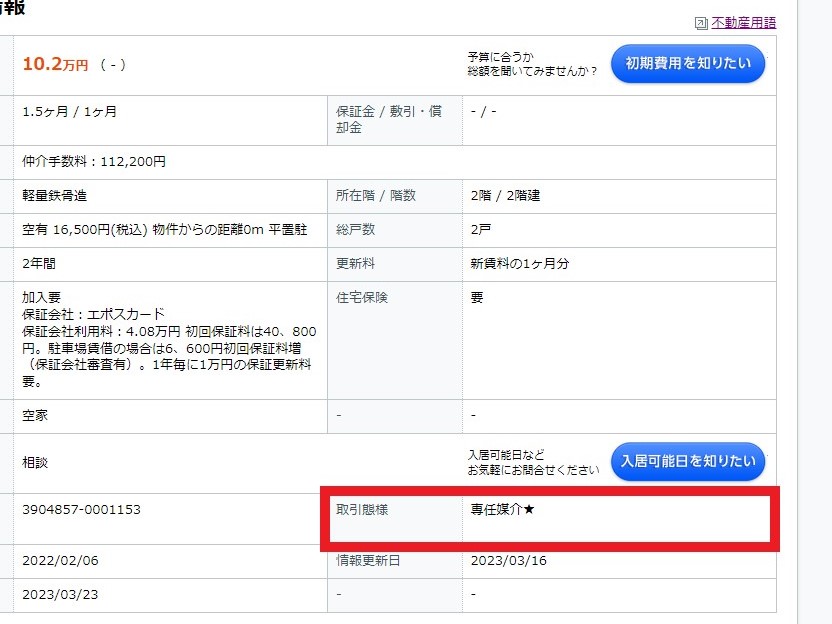
Task: Click the 総戸数 label
Action: [x=356, y=229]
